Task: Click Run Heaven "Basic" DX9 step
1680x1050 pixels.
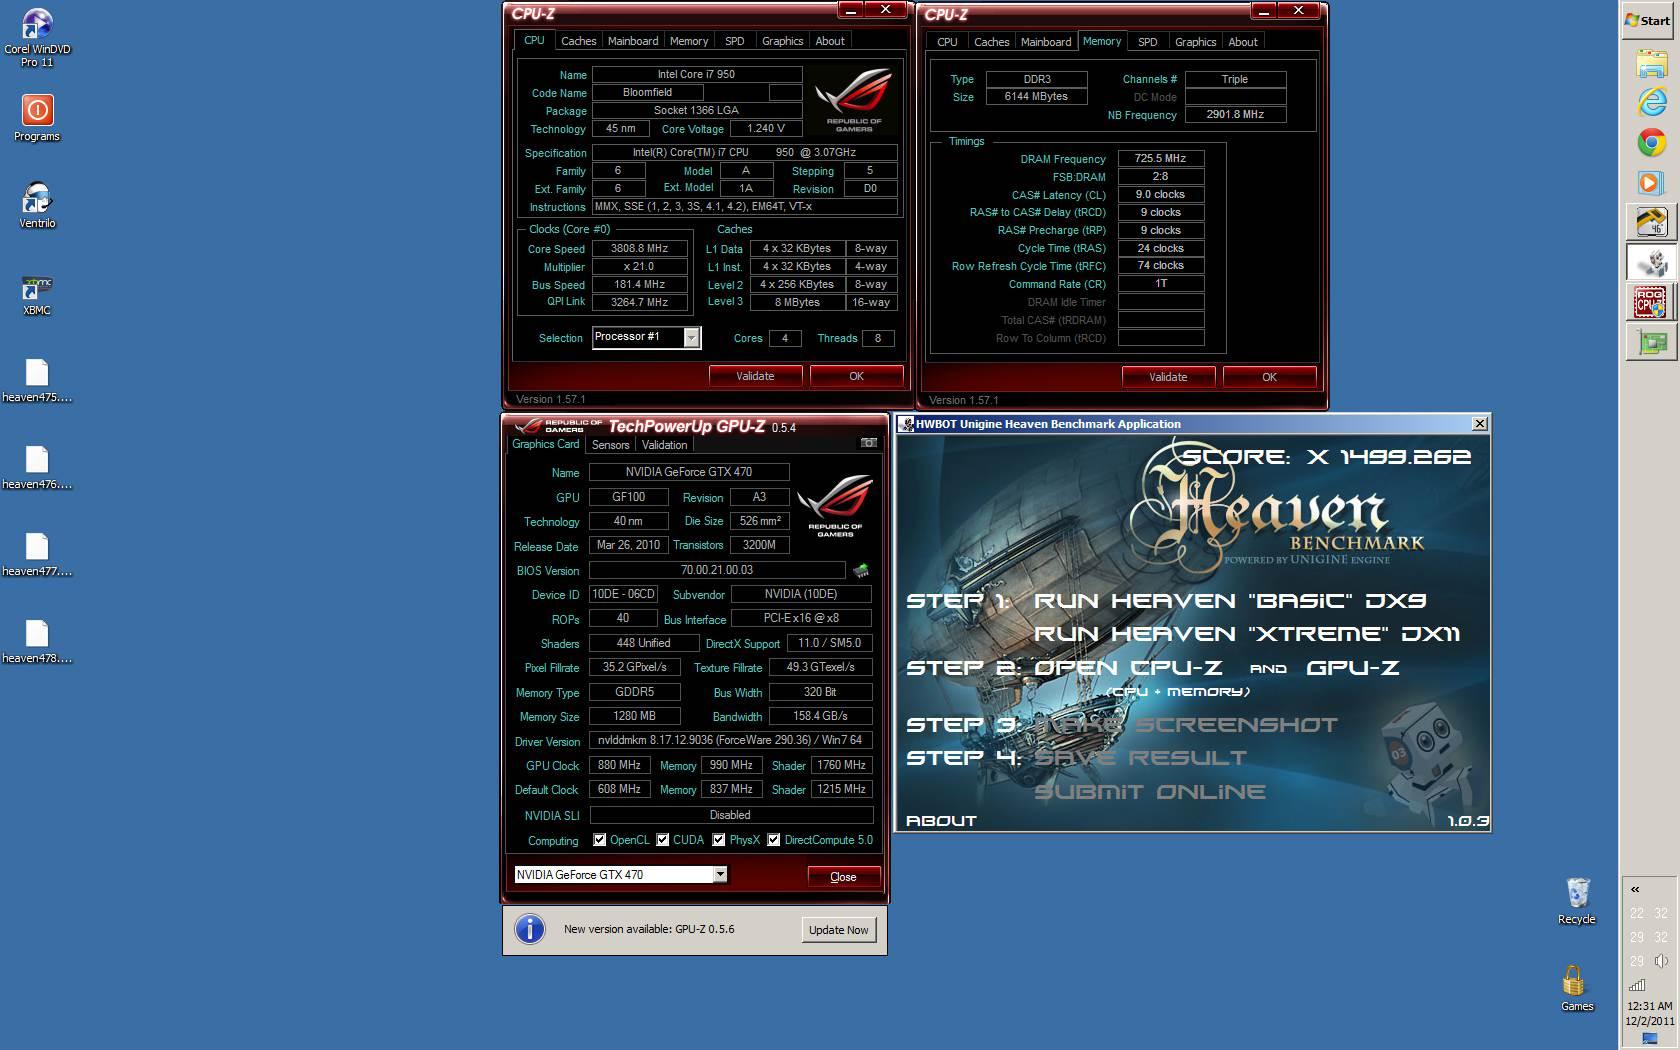Action: [1229, 601]
